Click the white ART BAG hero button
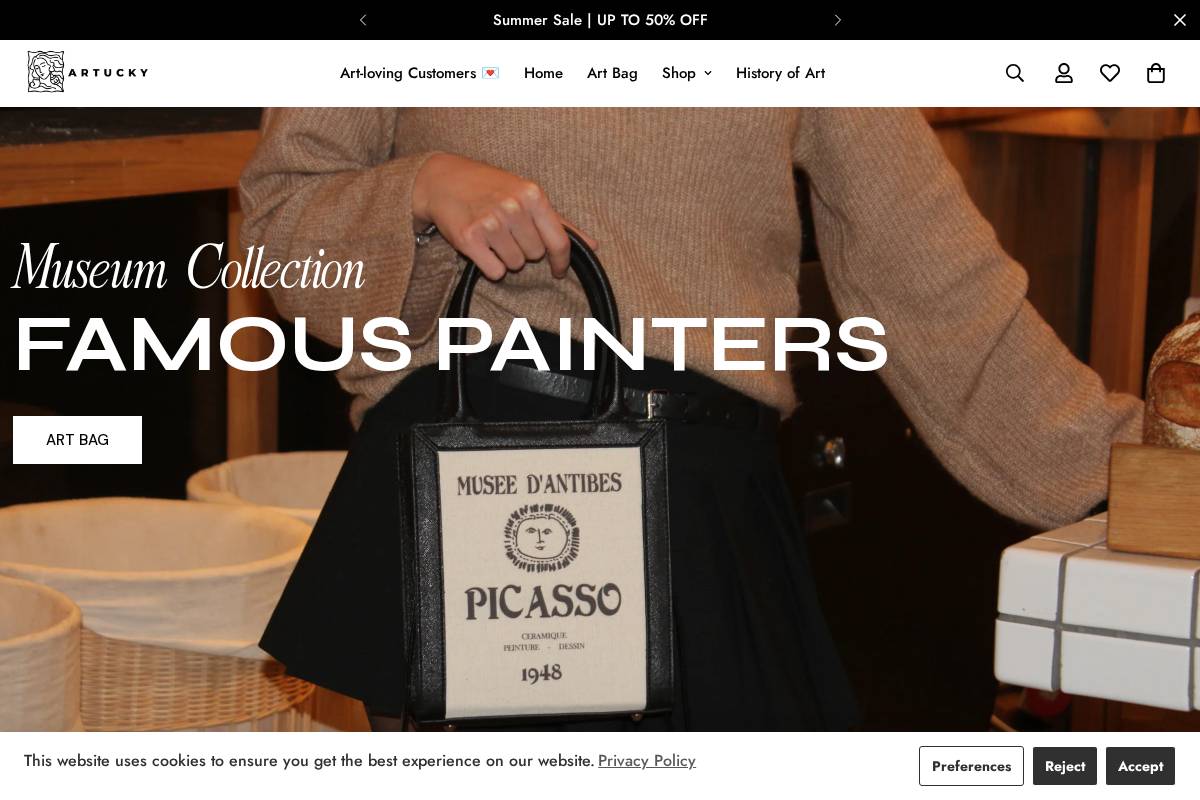 pyautogui.click(x=77, y=440)
